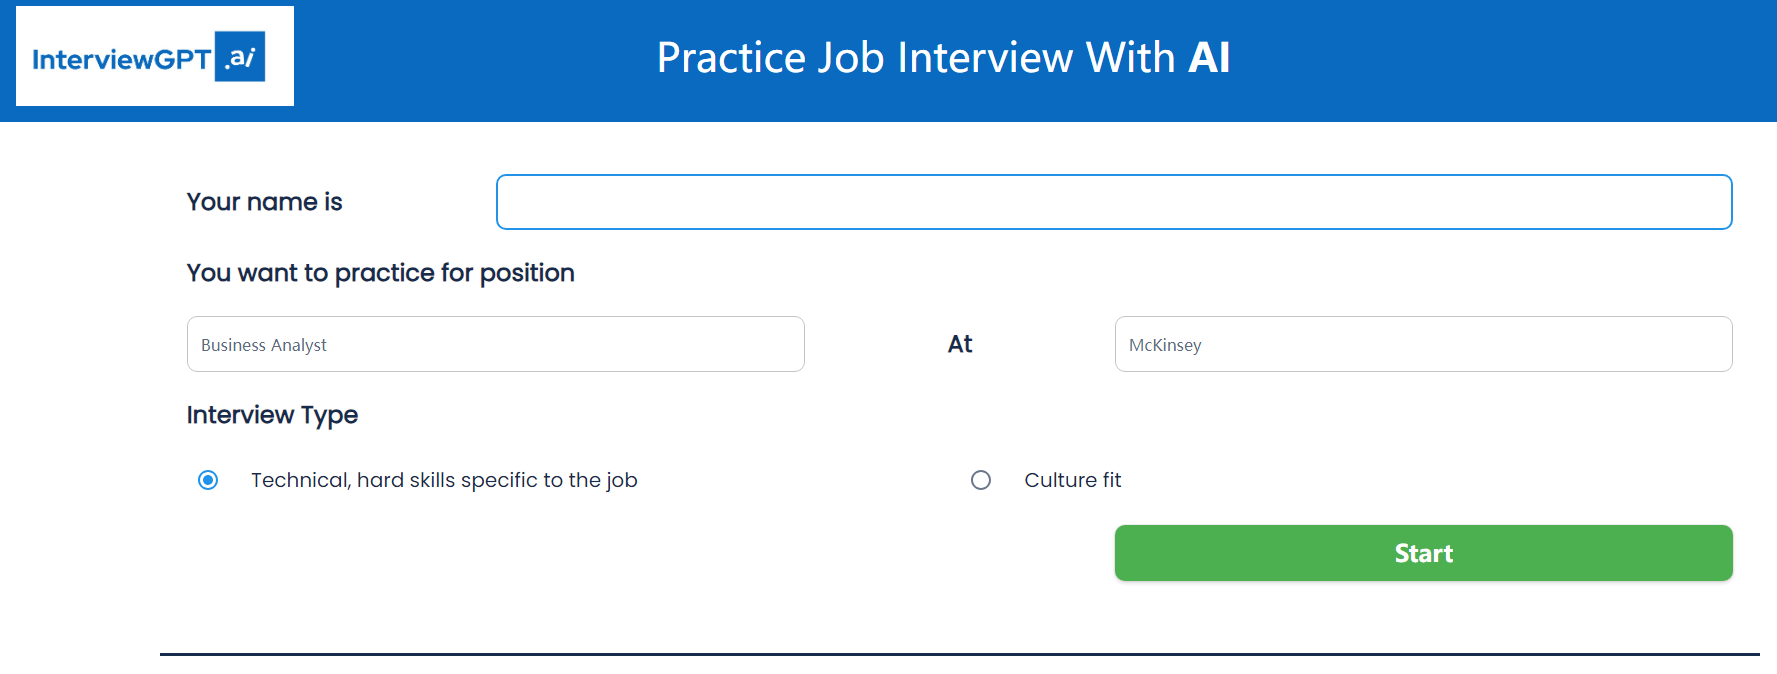The image size is (1777, 674).
Task: Select the Culture fit radio button
Action: coord(981,481)
